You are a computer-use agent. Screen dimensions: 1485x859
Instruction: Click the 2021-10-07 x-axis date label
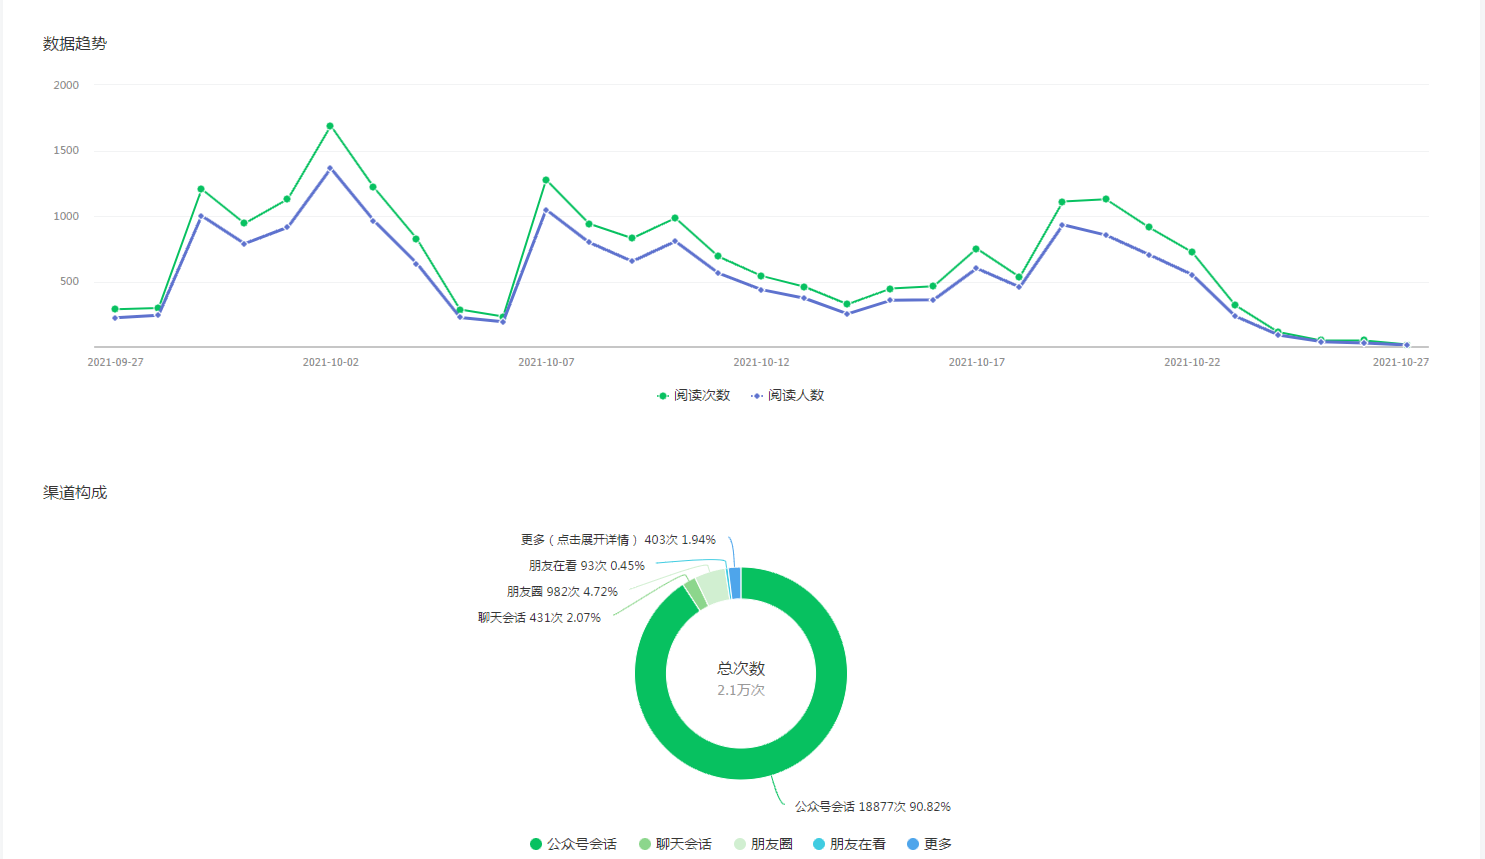point(546,362)
